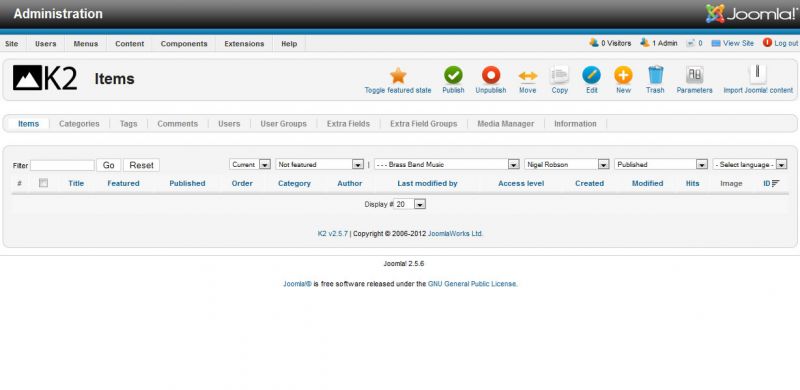Sort by the Created column header
This screenshot has width=800, height=390.
(x=589, y=183)
